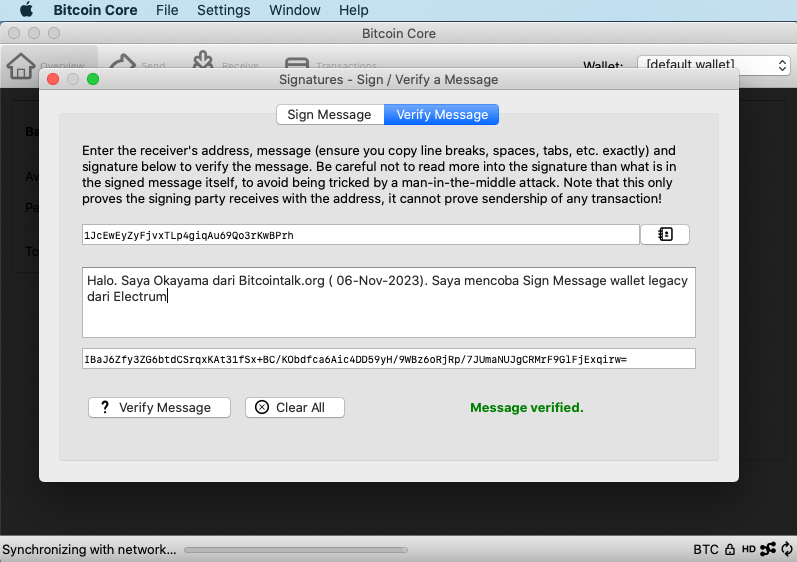
Task: Open the Settings menu
Action: pos(224,10)
